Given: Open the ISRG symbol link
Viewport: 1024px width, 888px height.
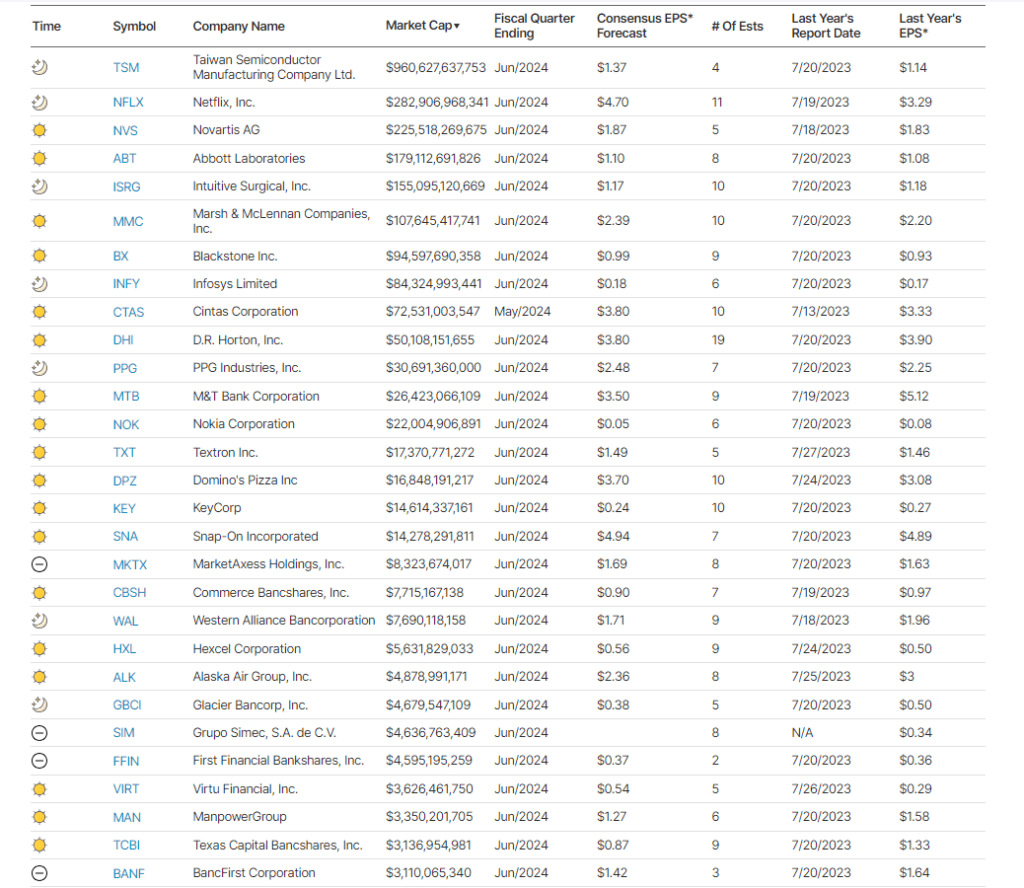Looking at the screenshot, I should (127, 187).
